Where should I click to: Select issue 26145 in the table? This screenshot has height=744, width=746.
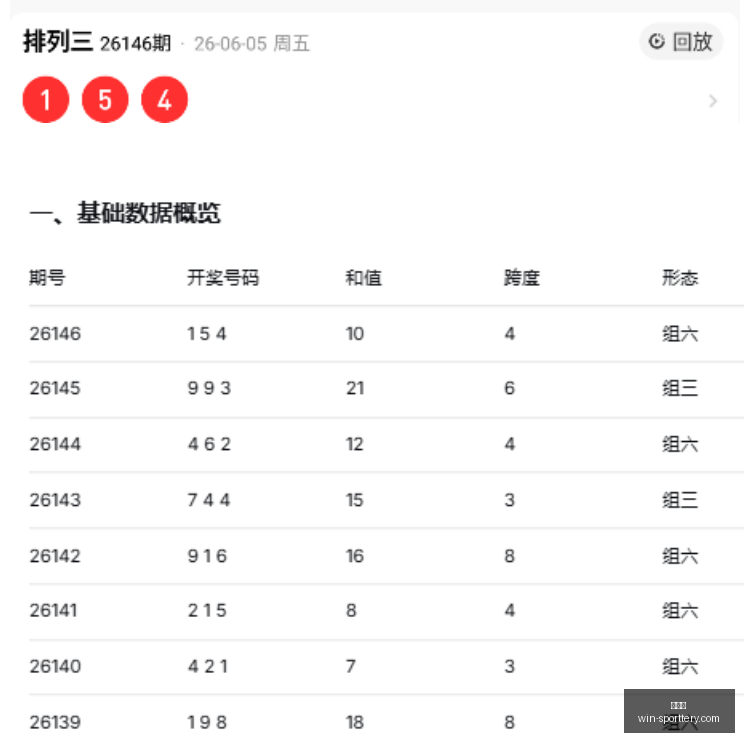55,388
